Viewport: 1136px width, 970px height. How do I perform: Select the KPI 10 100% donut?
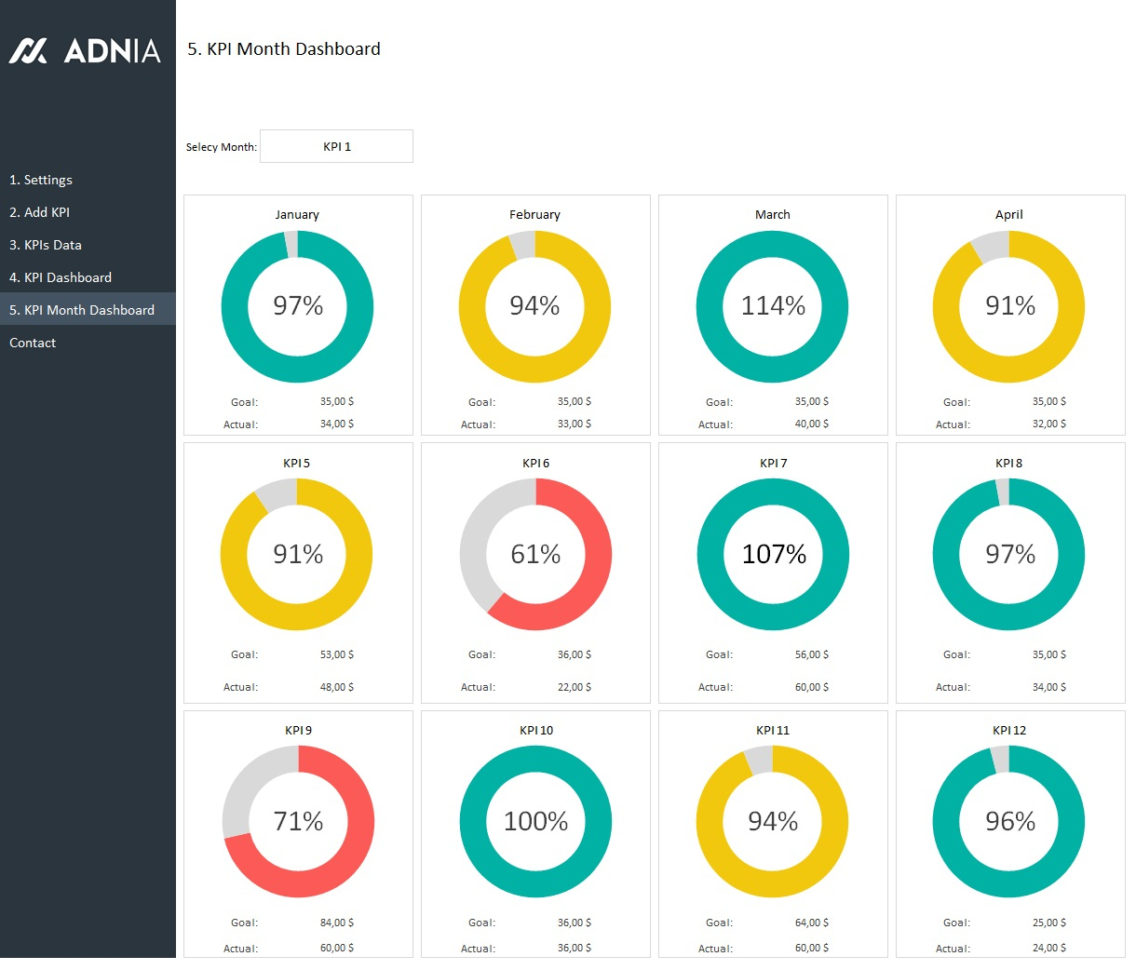pos(535,821)
